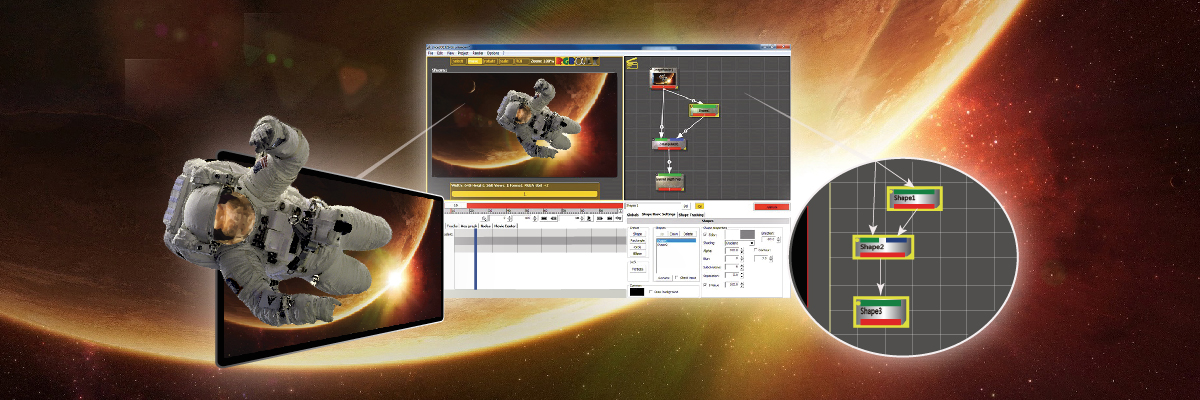Select the Shape1 node in the node graph
The height and width of the screenshot is (400, 1200).
(704, 109)
